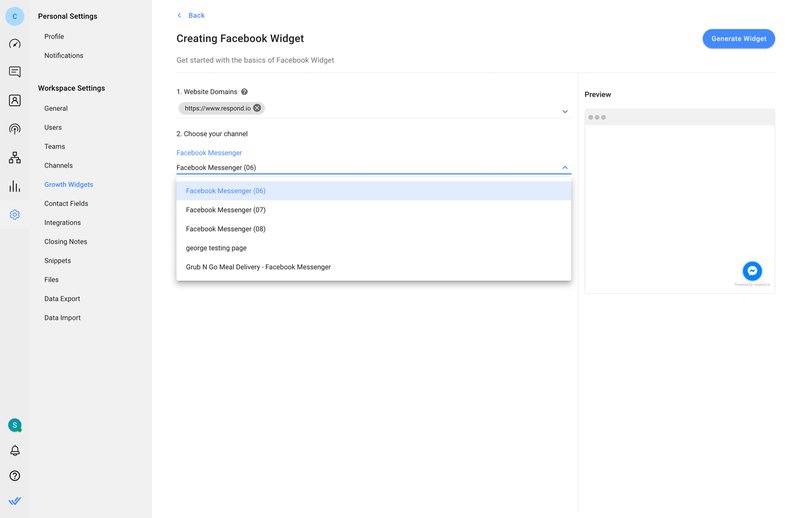Open Data Import settings
The height and width of the screenshot is (518, 800).
(63, 318)
